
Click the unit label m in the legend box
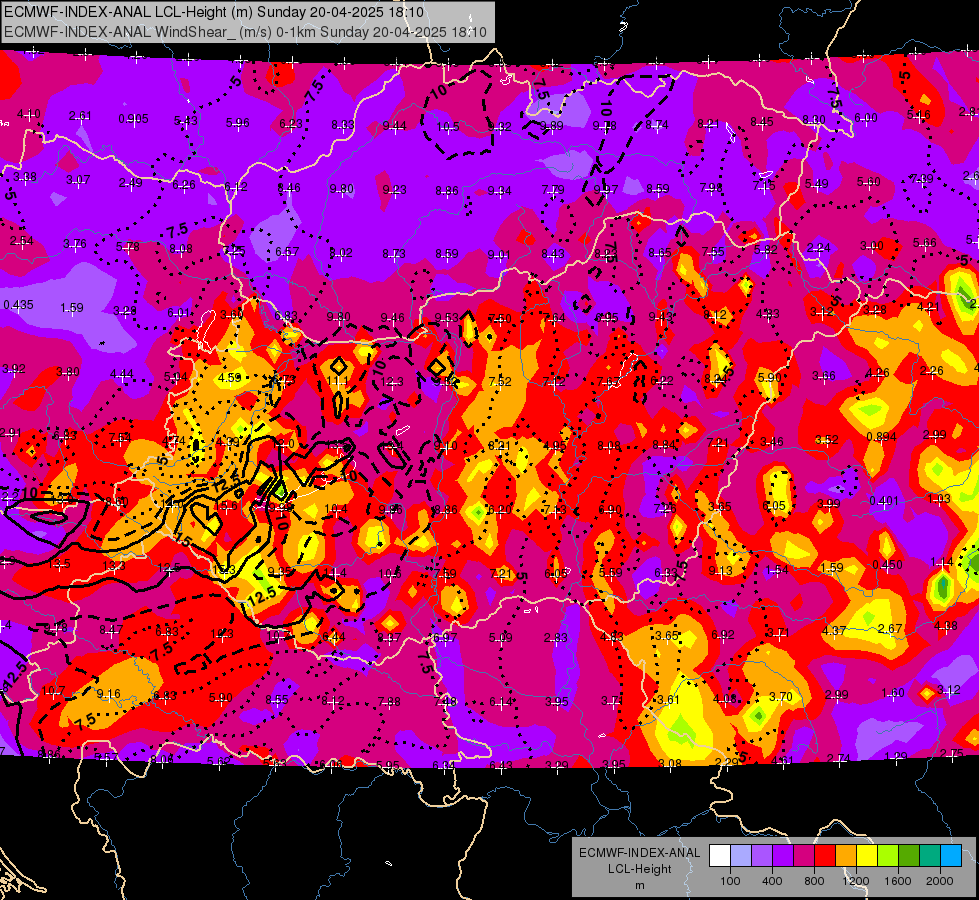[639, 886]
